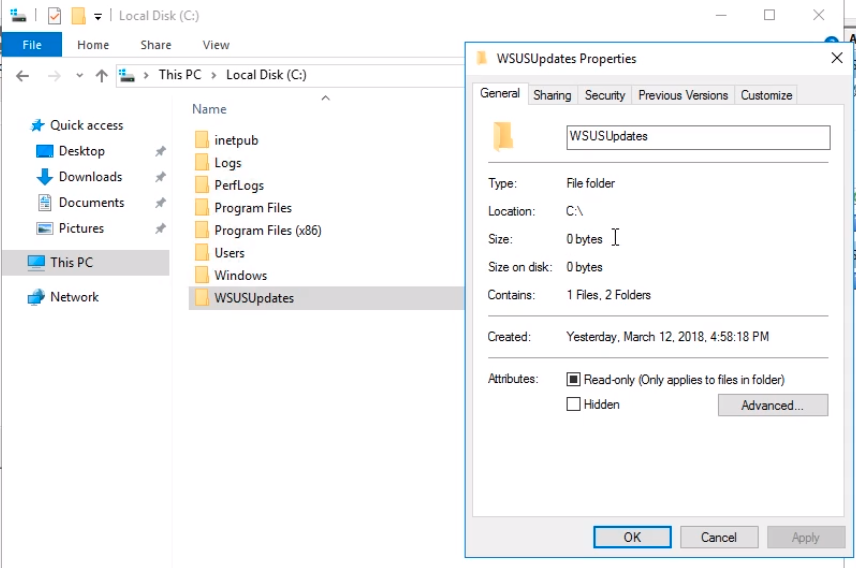Click the WSUSUpdates folder name text field

[x=697, y=137]
